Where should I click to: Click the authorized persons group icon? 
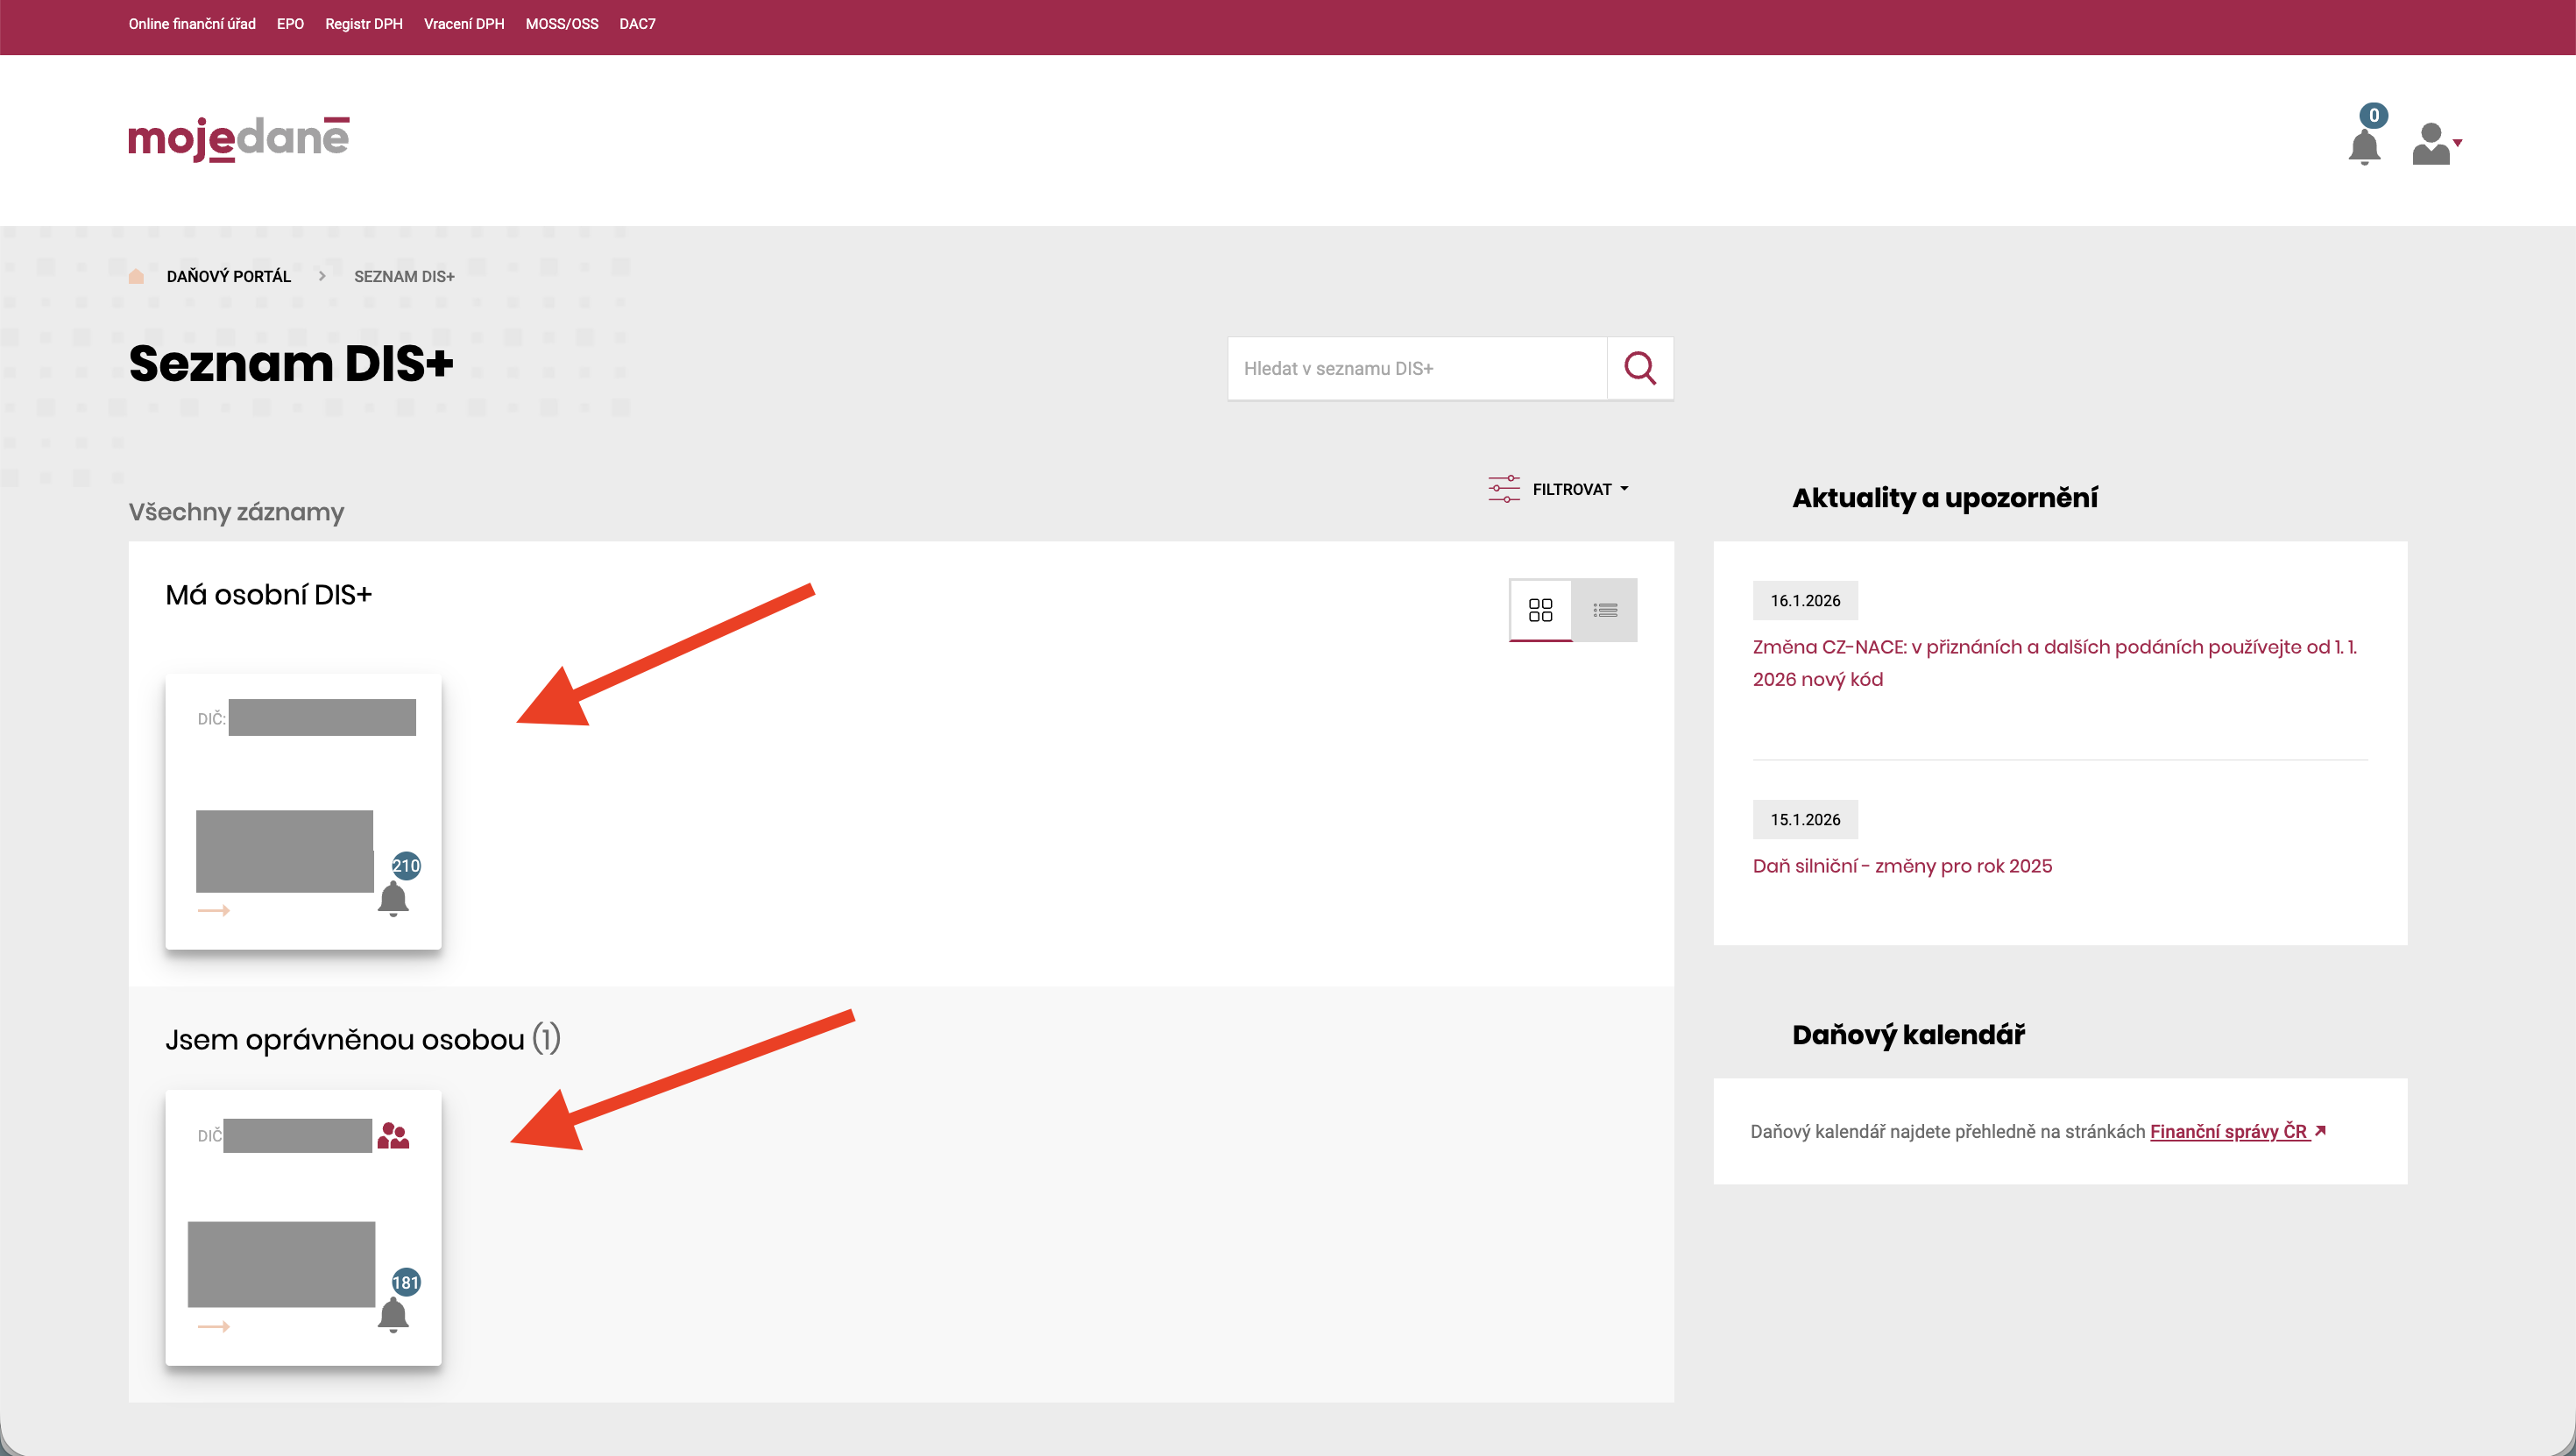(393, 1135)
